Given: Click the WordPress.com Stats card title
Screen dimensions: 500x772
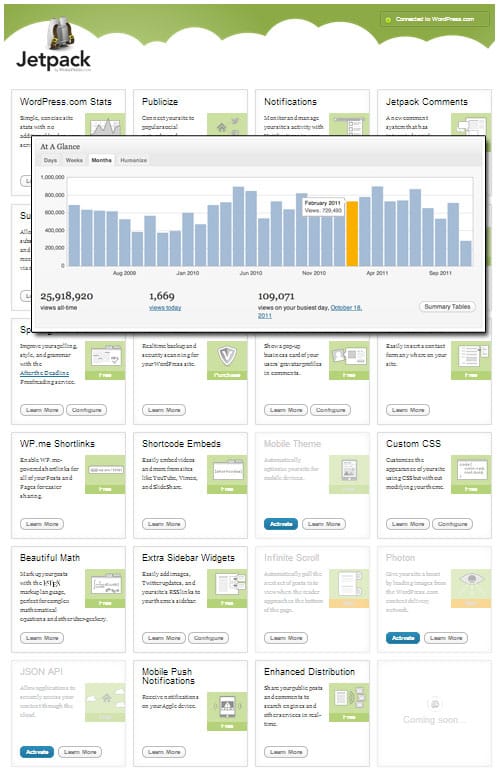Looking at the screenshot, I should (65, 102).
